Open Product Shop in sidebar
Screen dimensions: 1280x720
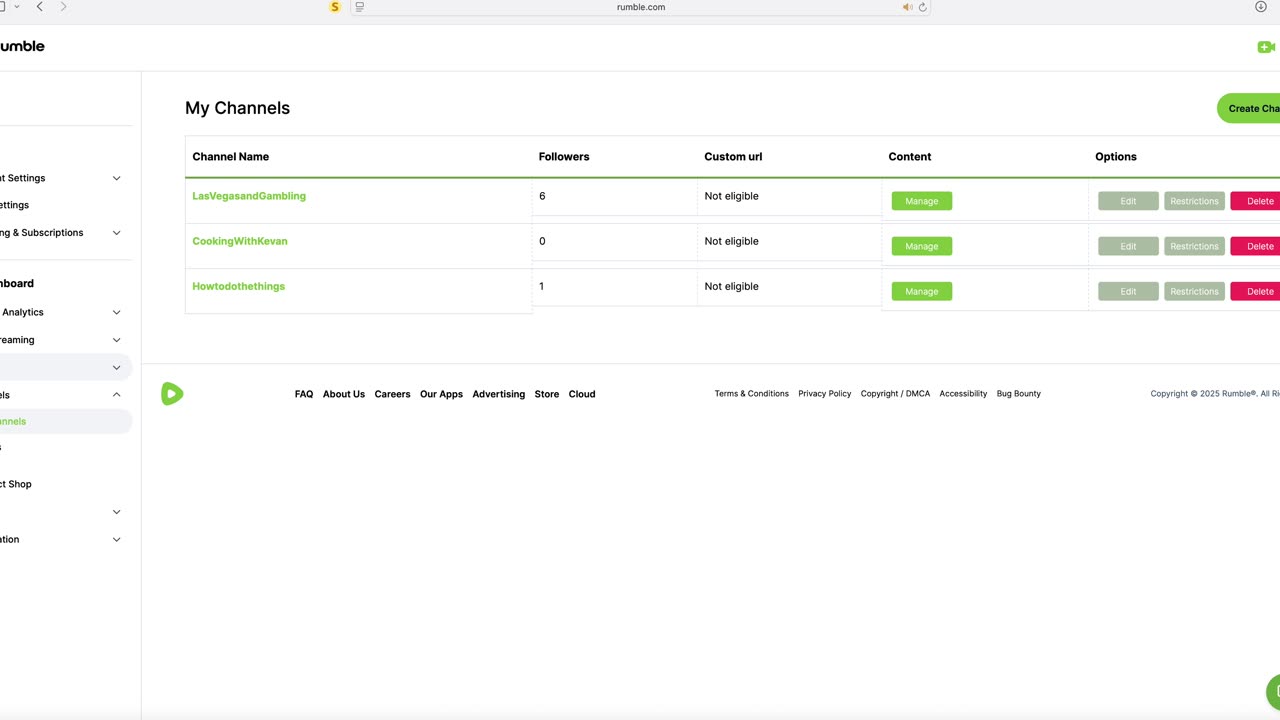pos(16,484)
